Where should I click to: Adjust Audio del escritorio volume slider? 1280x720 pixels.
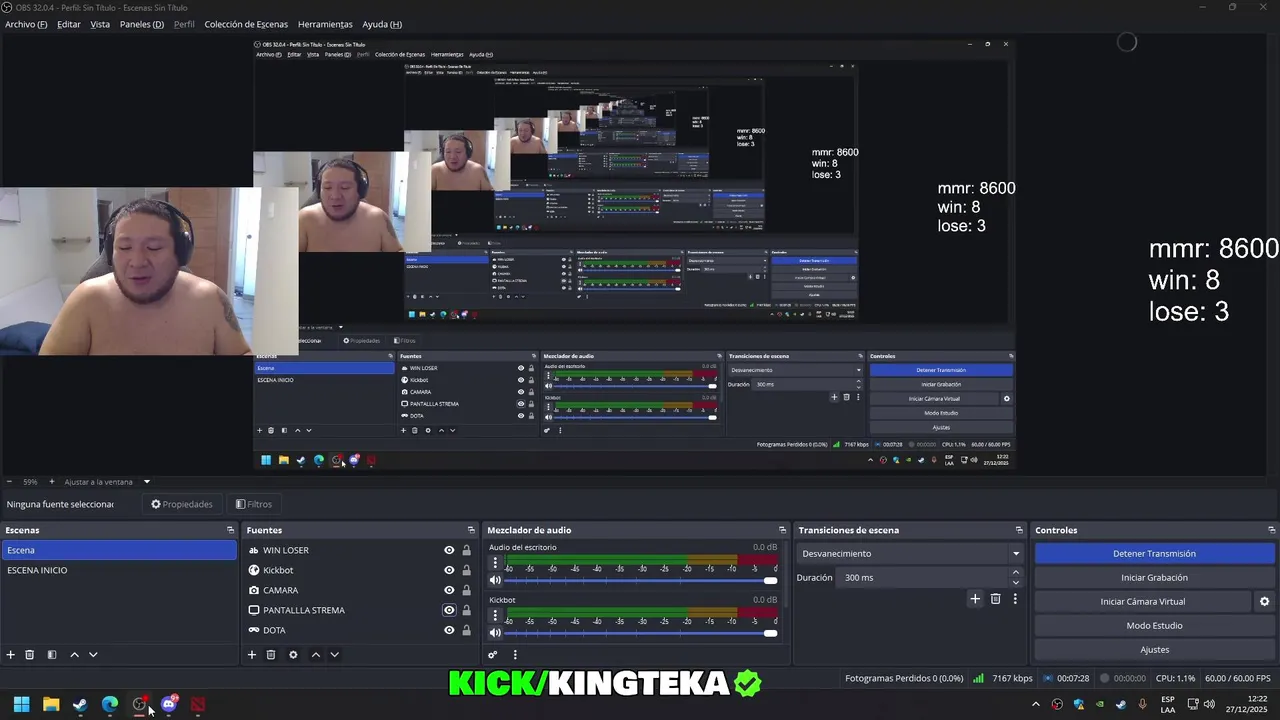point(640,580)
